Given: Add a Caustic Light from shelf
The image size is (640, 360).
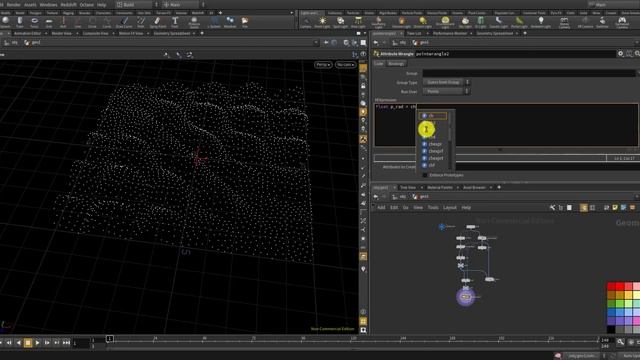Looking at the screenshot, I should coord(498,22).
